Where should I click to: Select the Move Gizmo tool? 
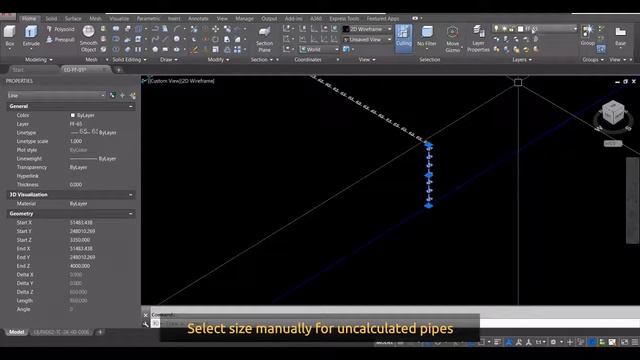coord(452,39)
